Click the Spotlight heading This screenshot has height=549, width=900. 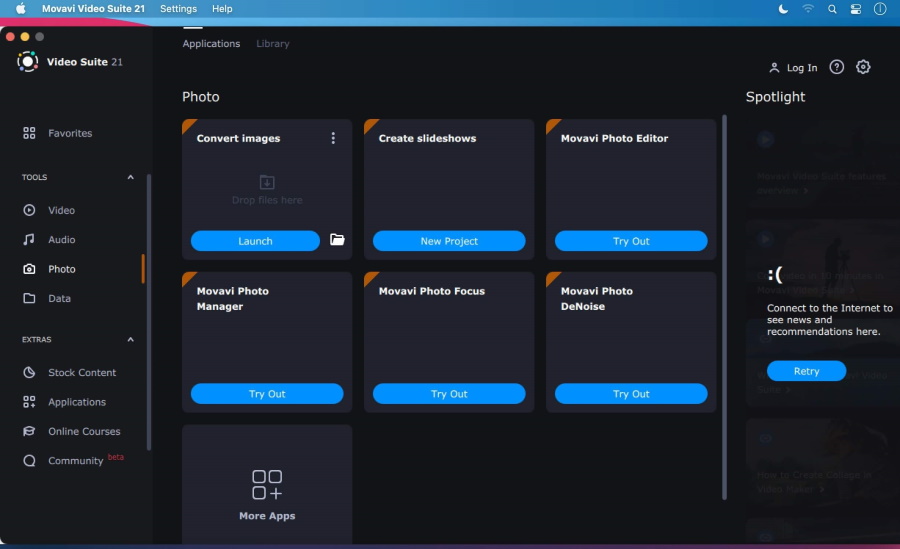click(775, 96)
